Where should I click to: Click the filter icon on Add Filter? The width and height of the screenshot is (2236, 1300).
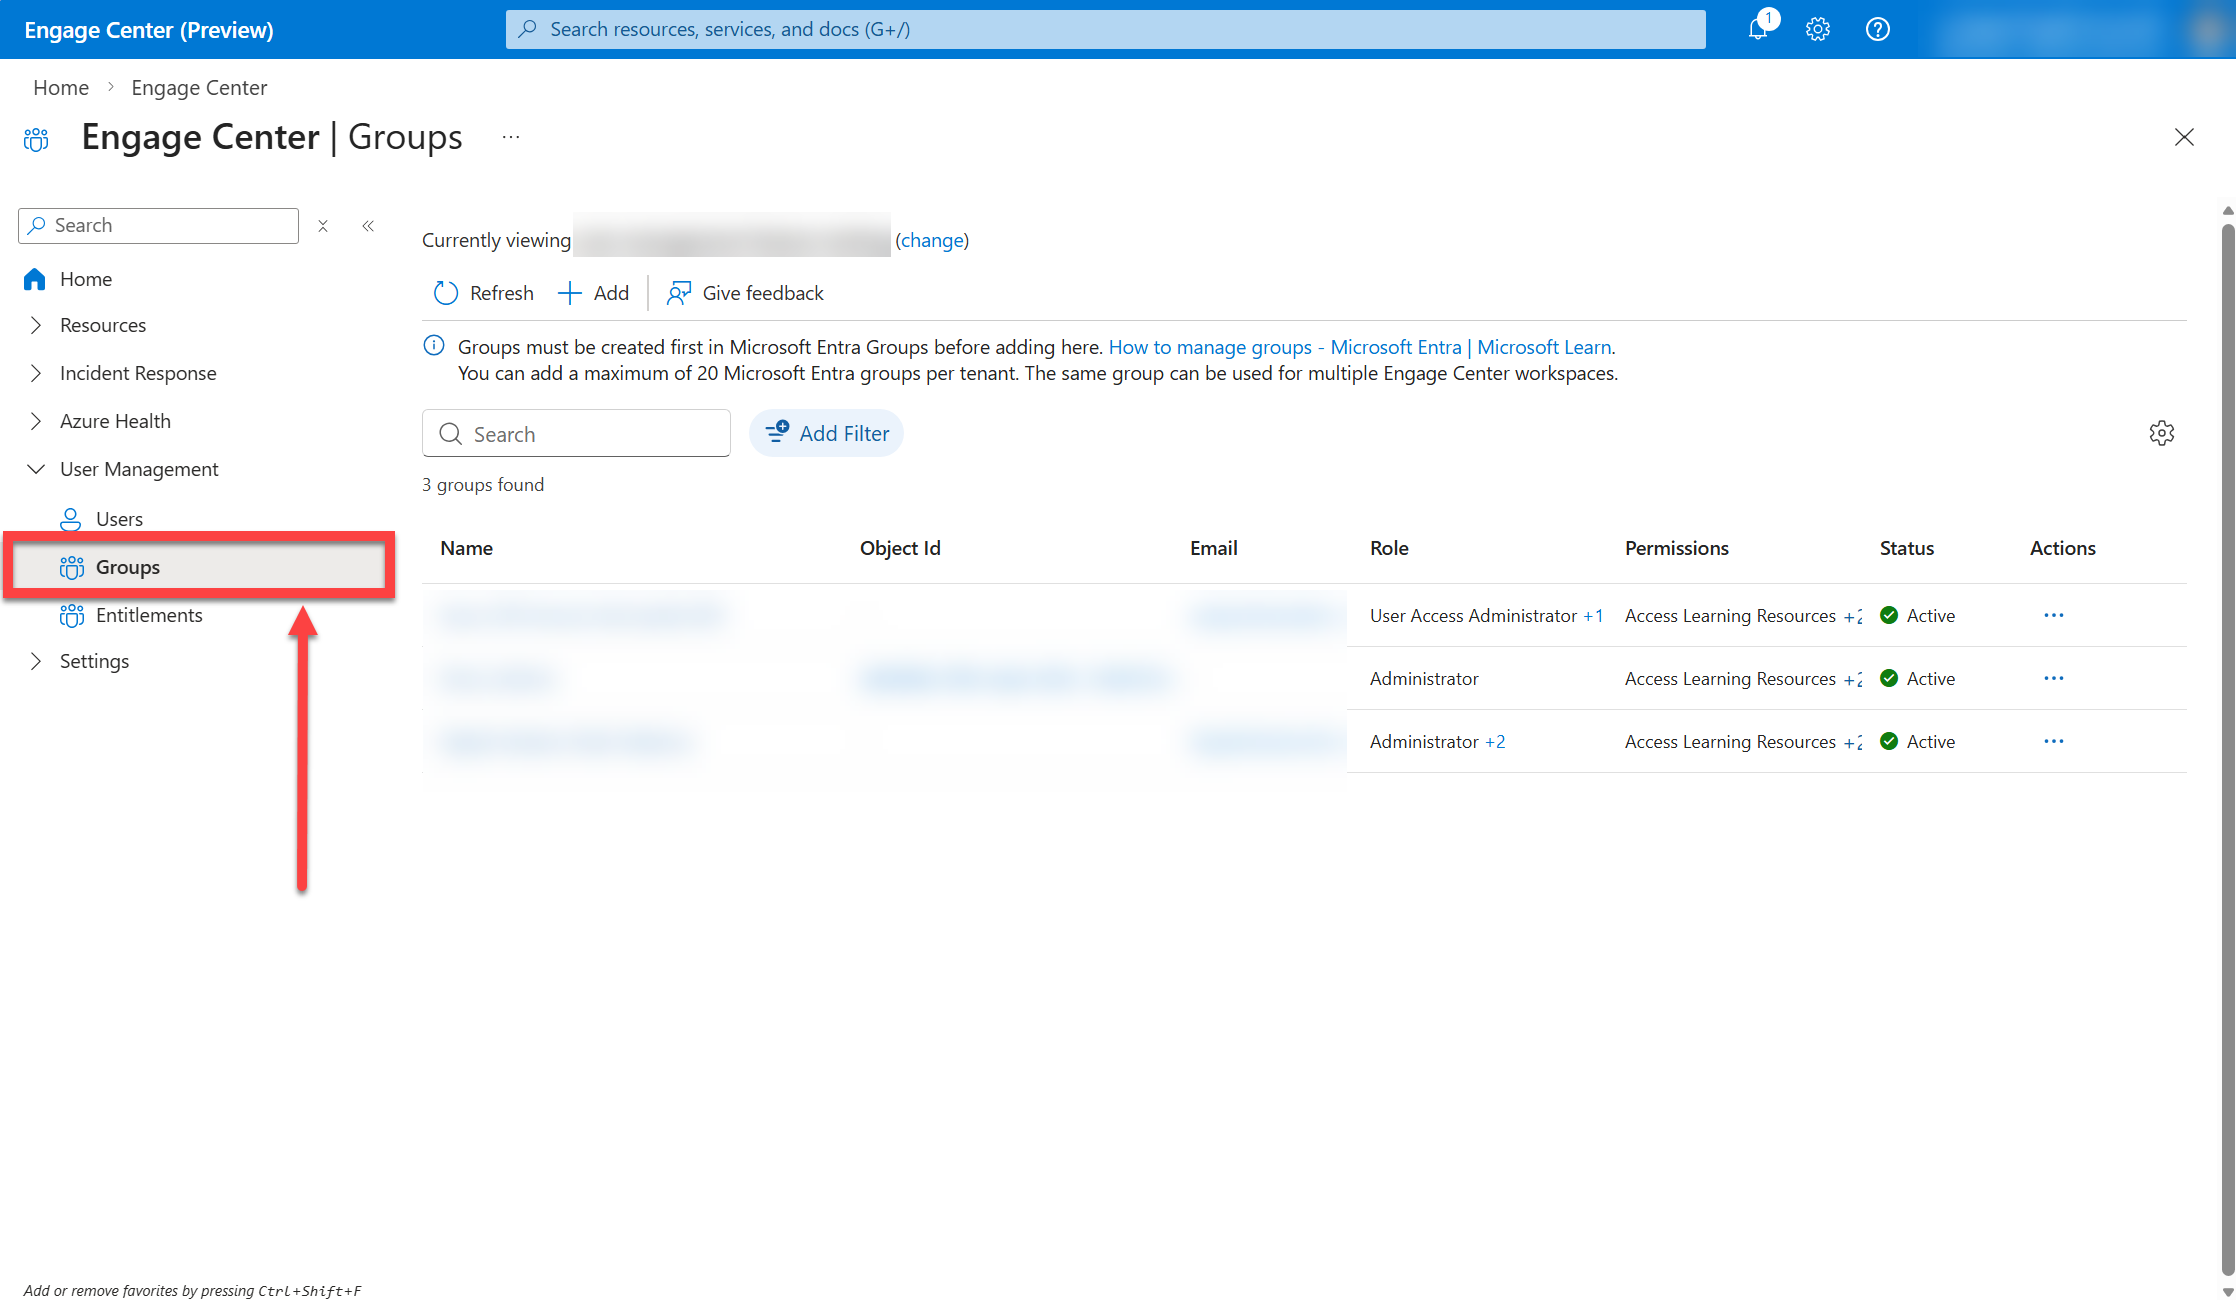(x=777, y=432)
